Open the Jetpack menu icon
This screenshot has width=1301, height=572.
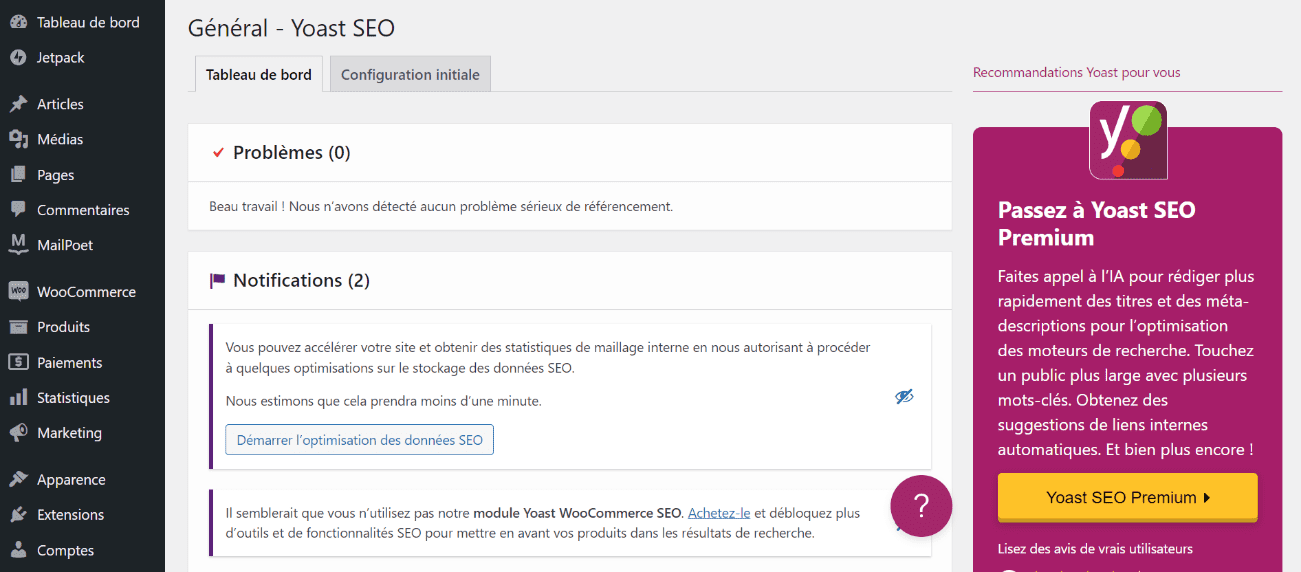pos(18,58)
